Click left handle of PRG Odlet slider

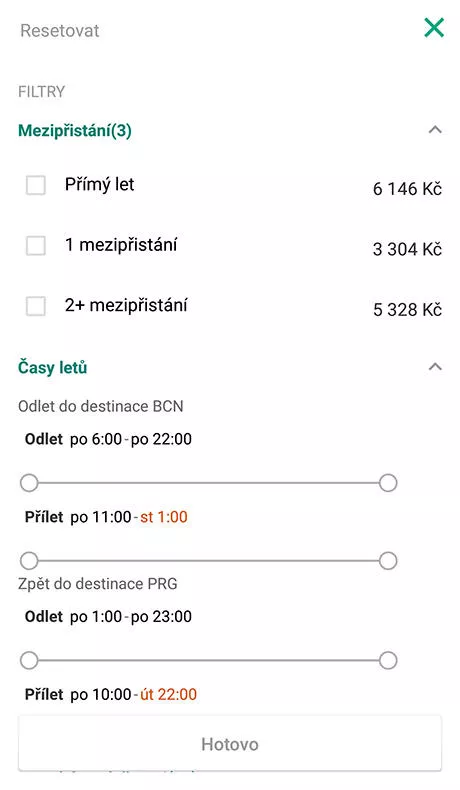click(29, 660)
